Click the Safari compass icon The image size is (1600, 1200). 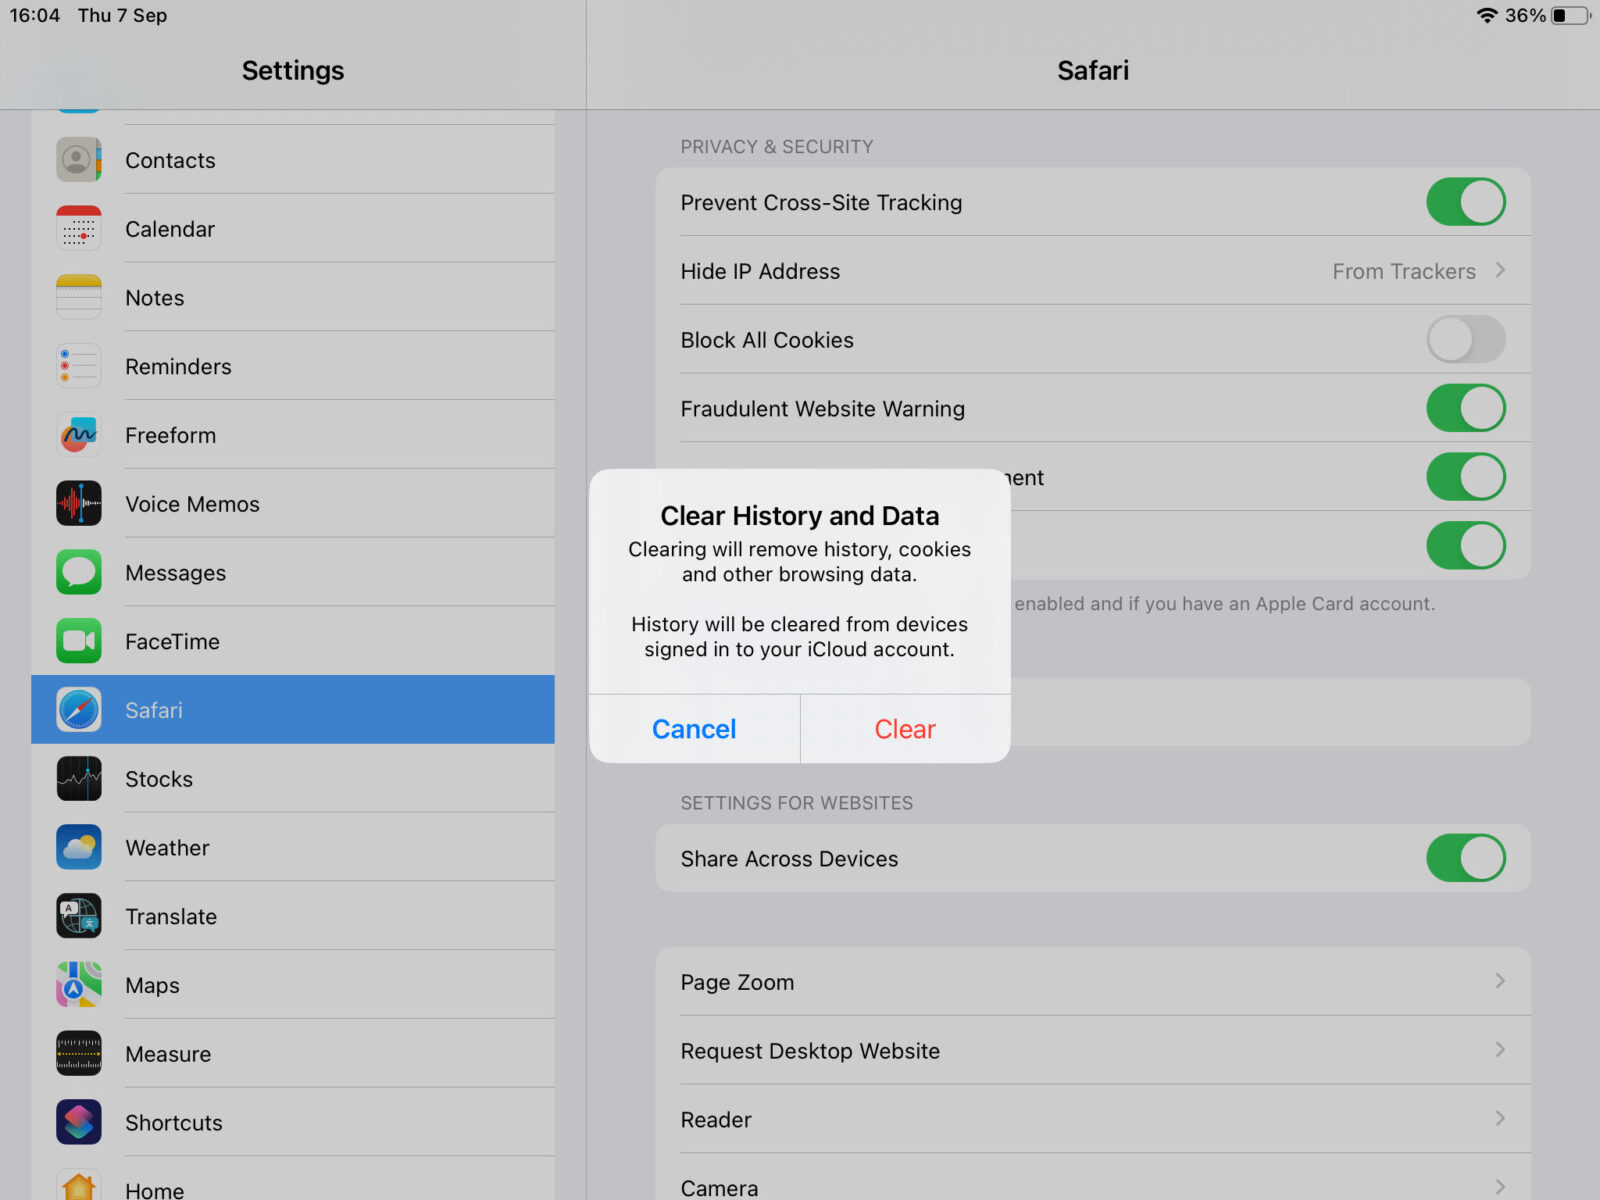coord(79,710)
